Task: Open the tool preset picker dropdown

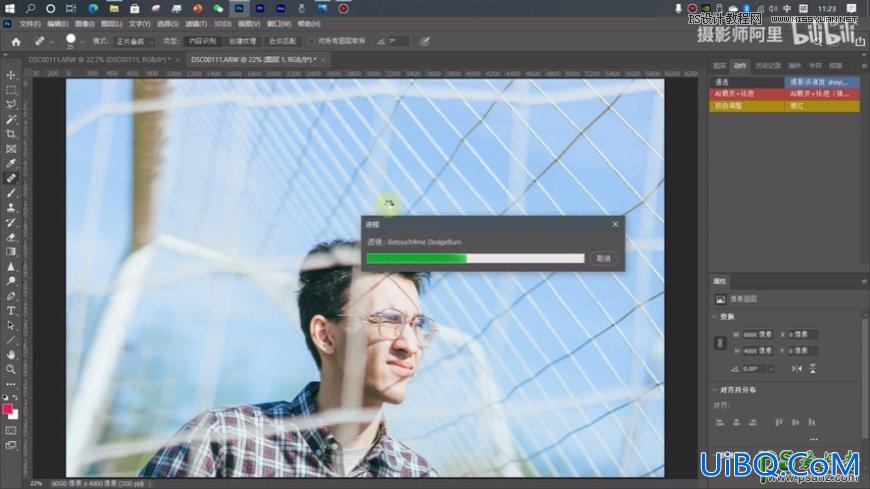Action: (52, 42)
